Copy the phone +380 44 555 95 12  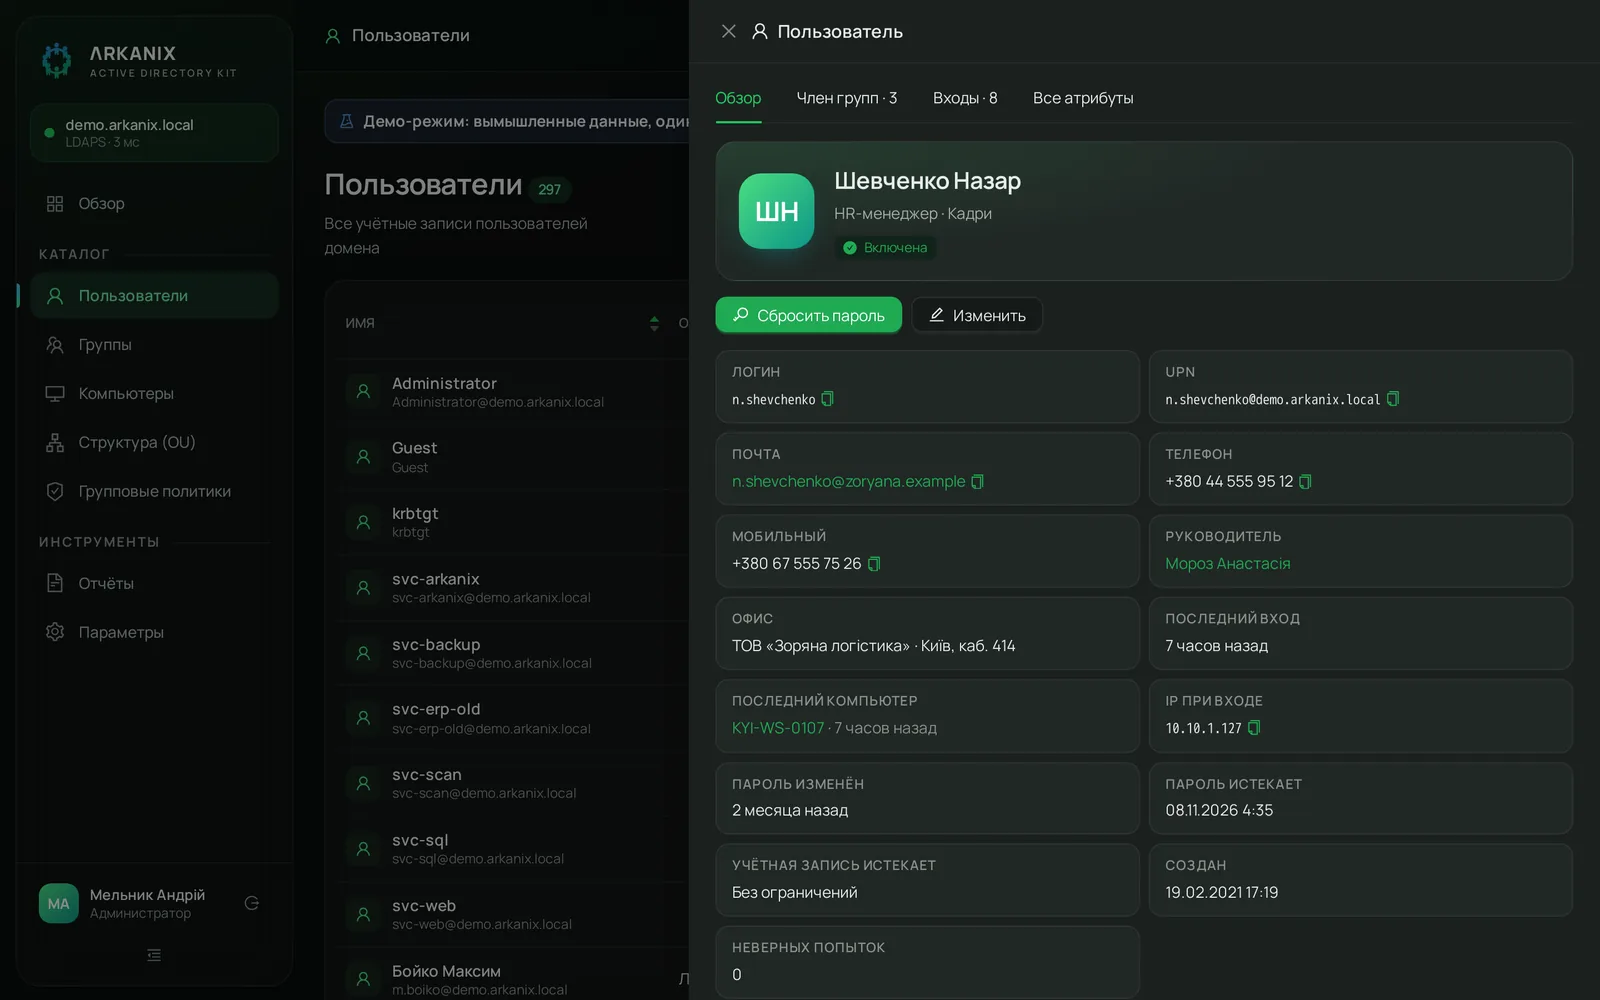point(1305,481)
